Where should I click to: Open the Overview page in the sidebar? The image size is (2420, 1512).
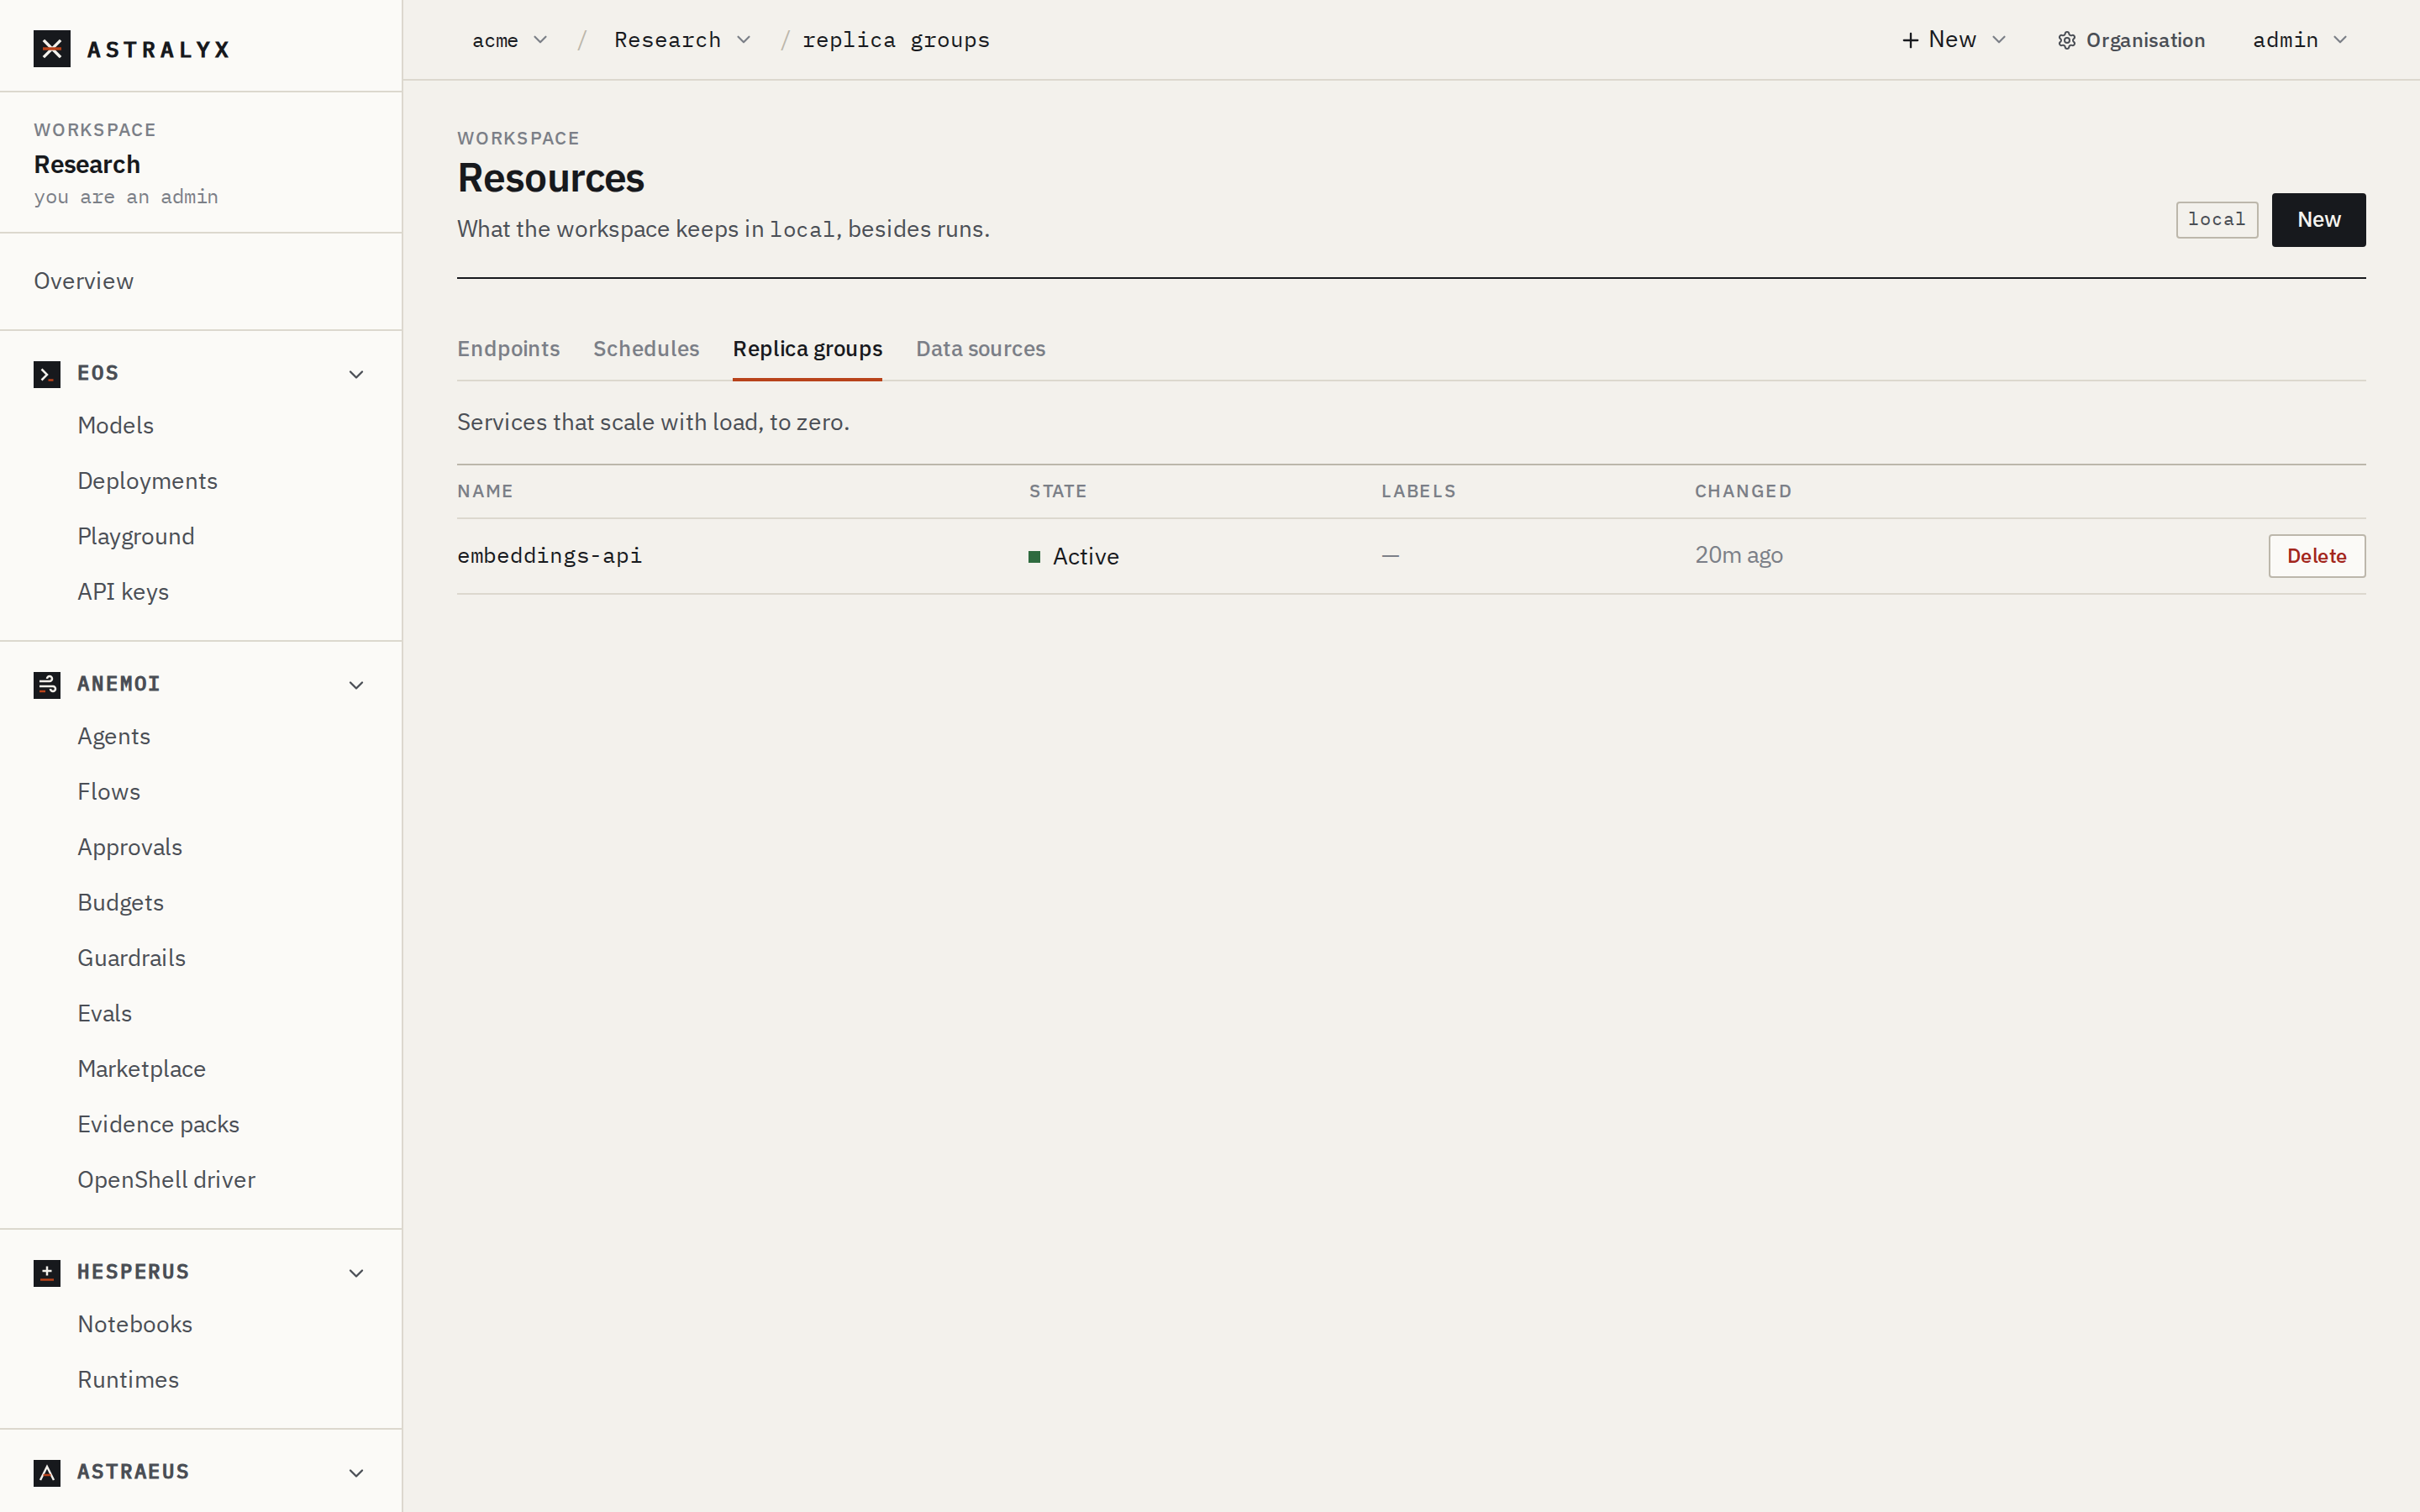[84, 281]
